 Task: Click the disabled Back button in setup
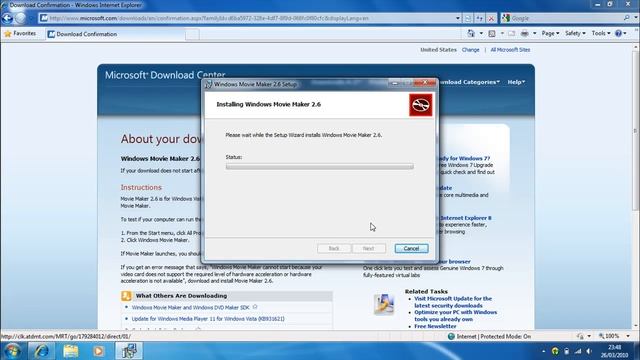[333, 249]
